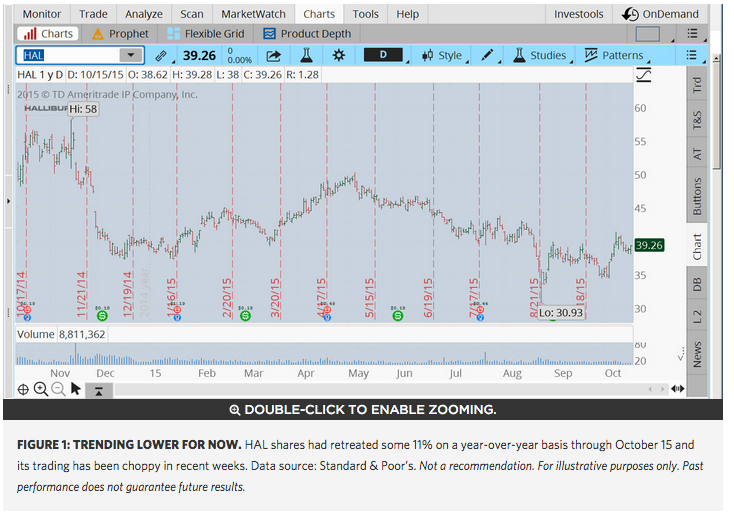Click the time axis expand arrows icon
The height and width of the screenshot is (516, 734).
[677, 389]
